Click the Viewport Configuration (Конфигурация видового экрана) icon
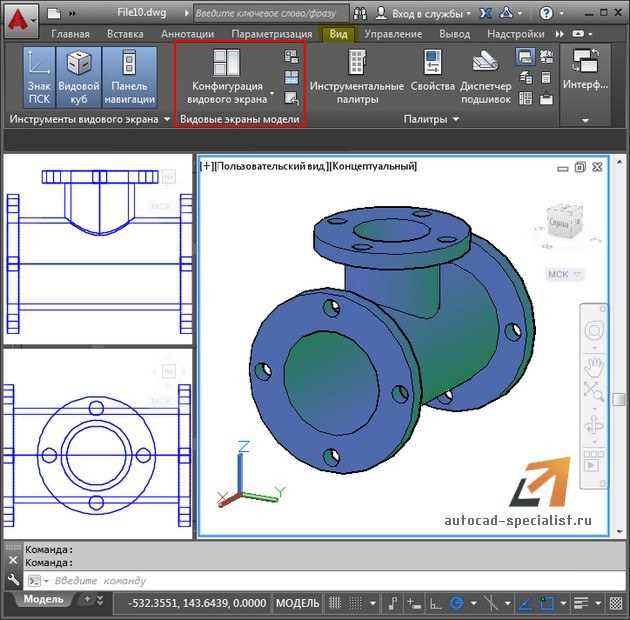 [227, 62]
